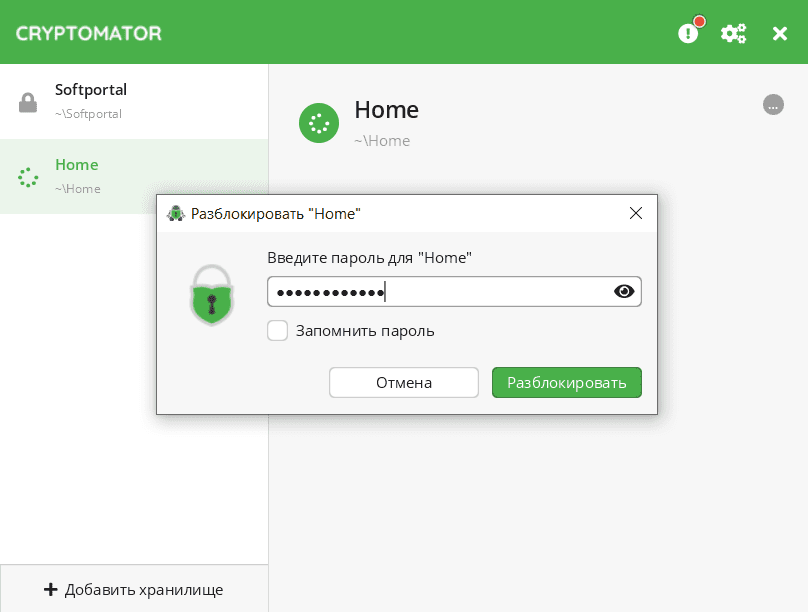Enable the "Запомнить пароль" checkbox
The width and height of the screenshot is (808, 612).
pos(278,330)
